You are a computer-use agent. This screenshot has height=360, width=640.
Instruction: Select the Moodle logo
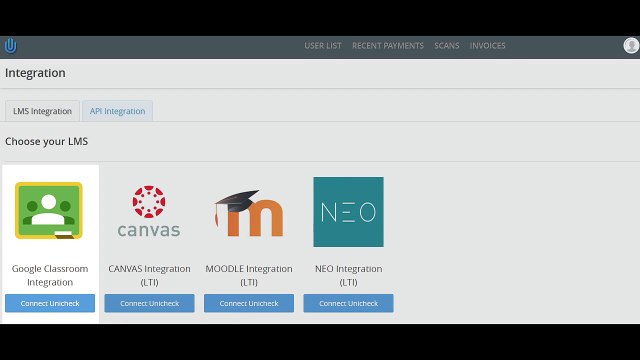pos(249,213)
